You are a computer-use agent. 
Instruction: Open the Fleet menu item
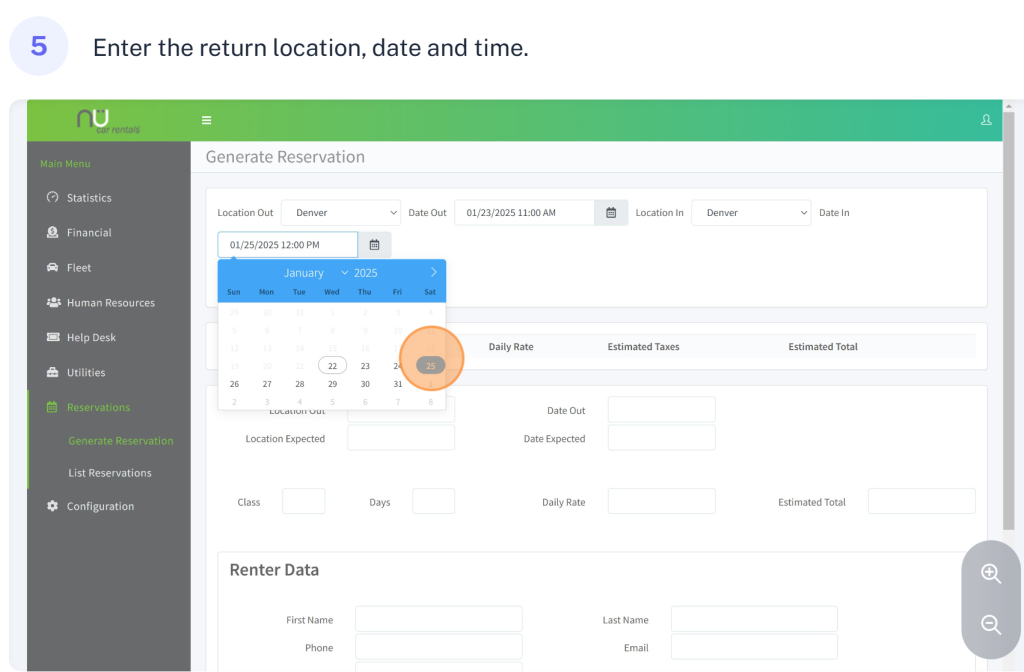coord(79,268)
